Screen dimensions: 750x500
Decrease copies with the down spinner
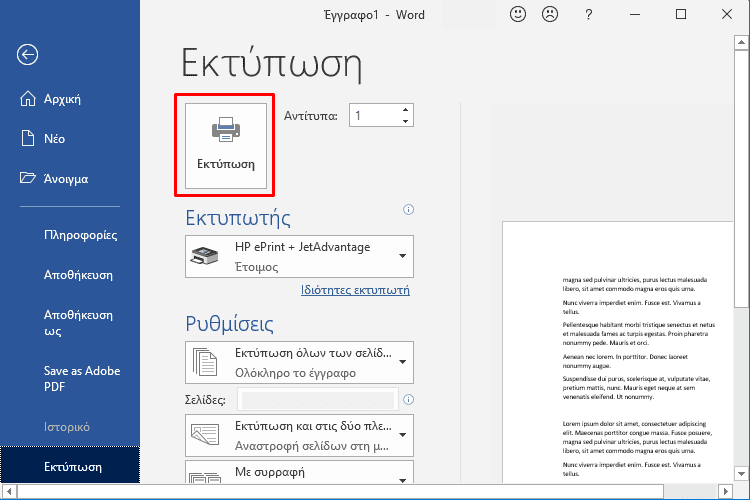406,121
